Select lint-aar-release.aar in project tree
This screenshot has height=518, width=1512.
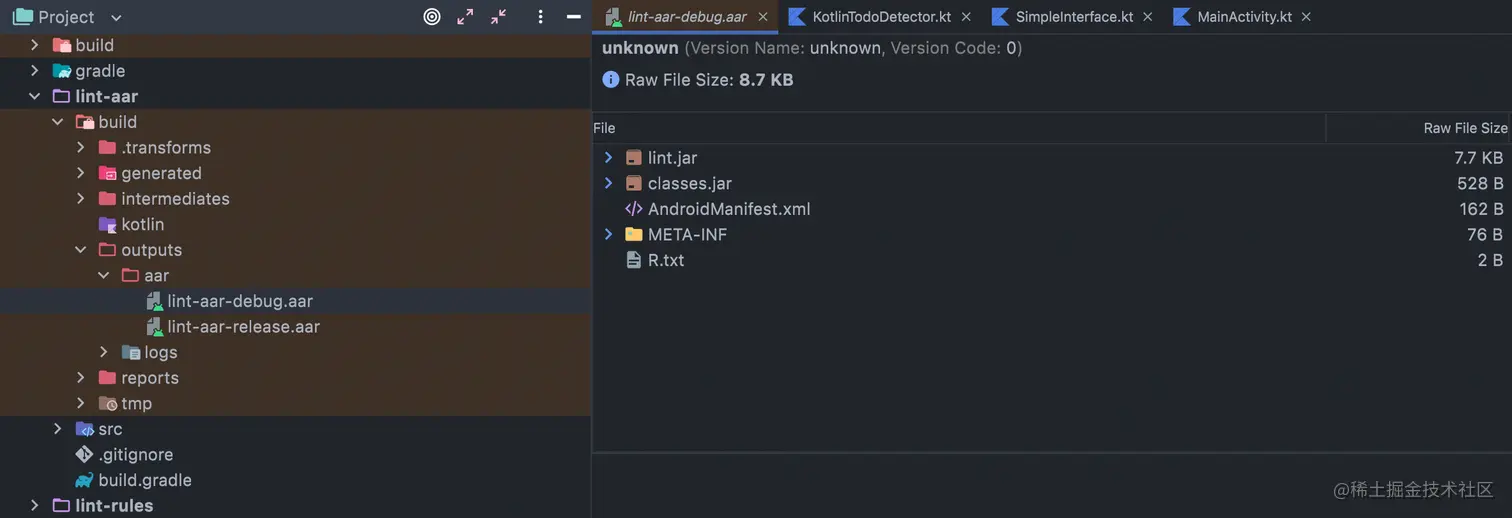tap(244, 327)
